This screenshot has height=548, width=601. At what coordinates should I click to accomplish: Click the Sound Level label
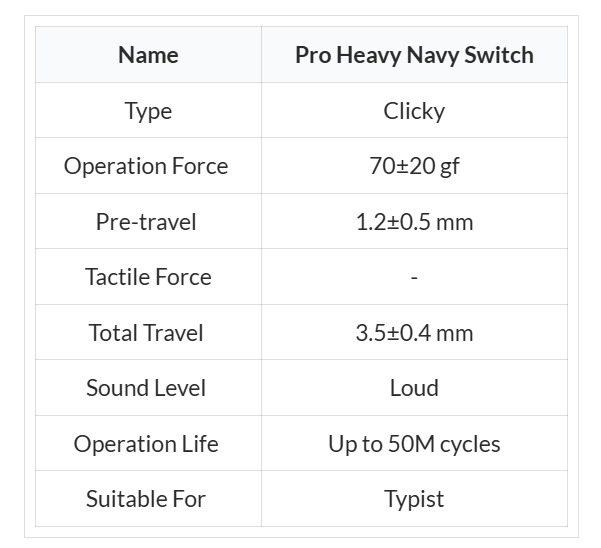pos(146,388)
